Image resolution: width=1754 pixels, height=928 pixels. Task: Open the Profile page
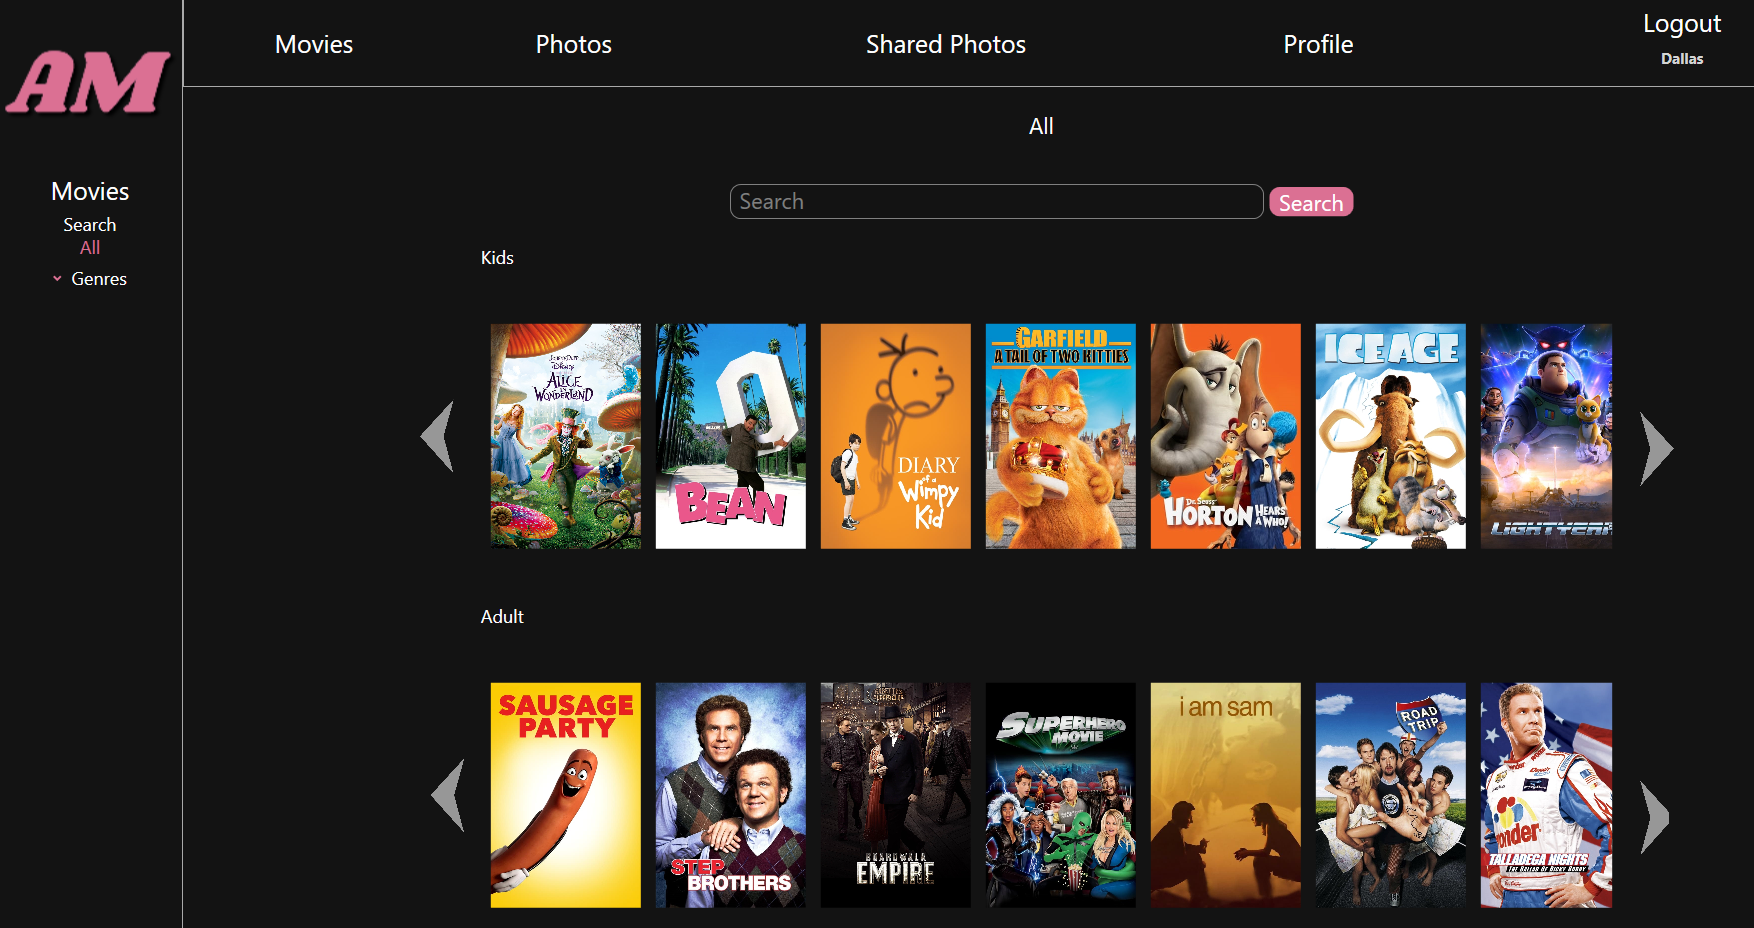[x=1317, y=44]
